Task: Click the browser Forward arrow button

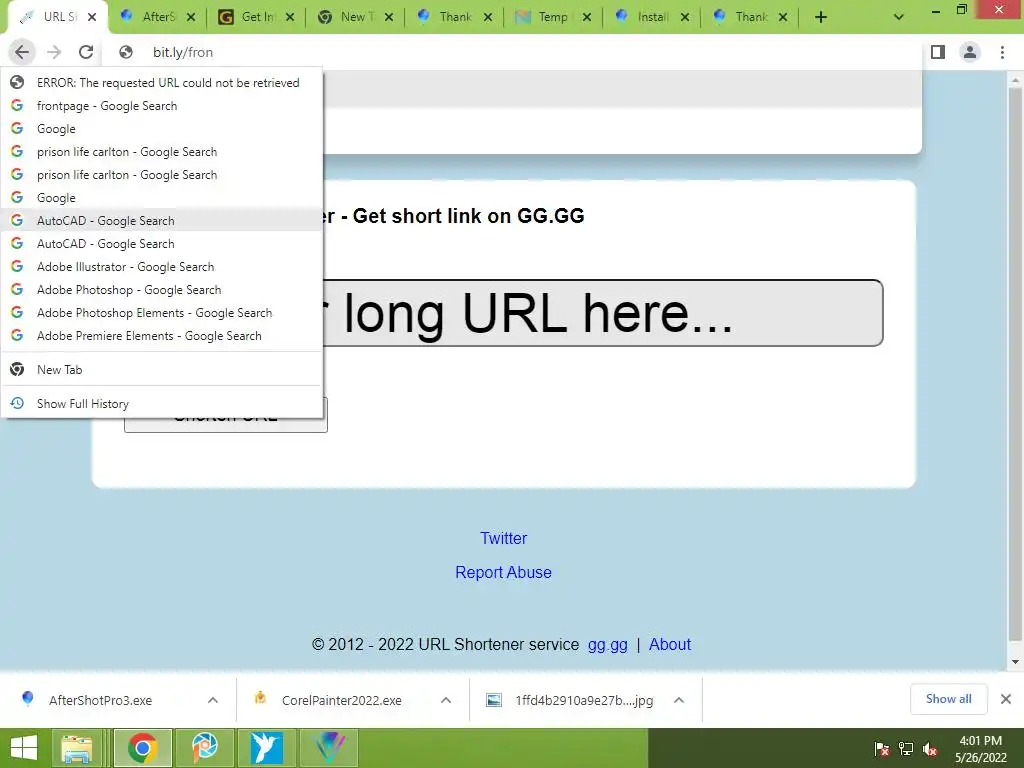Action: point(54,52)
